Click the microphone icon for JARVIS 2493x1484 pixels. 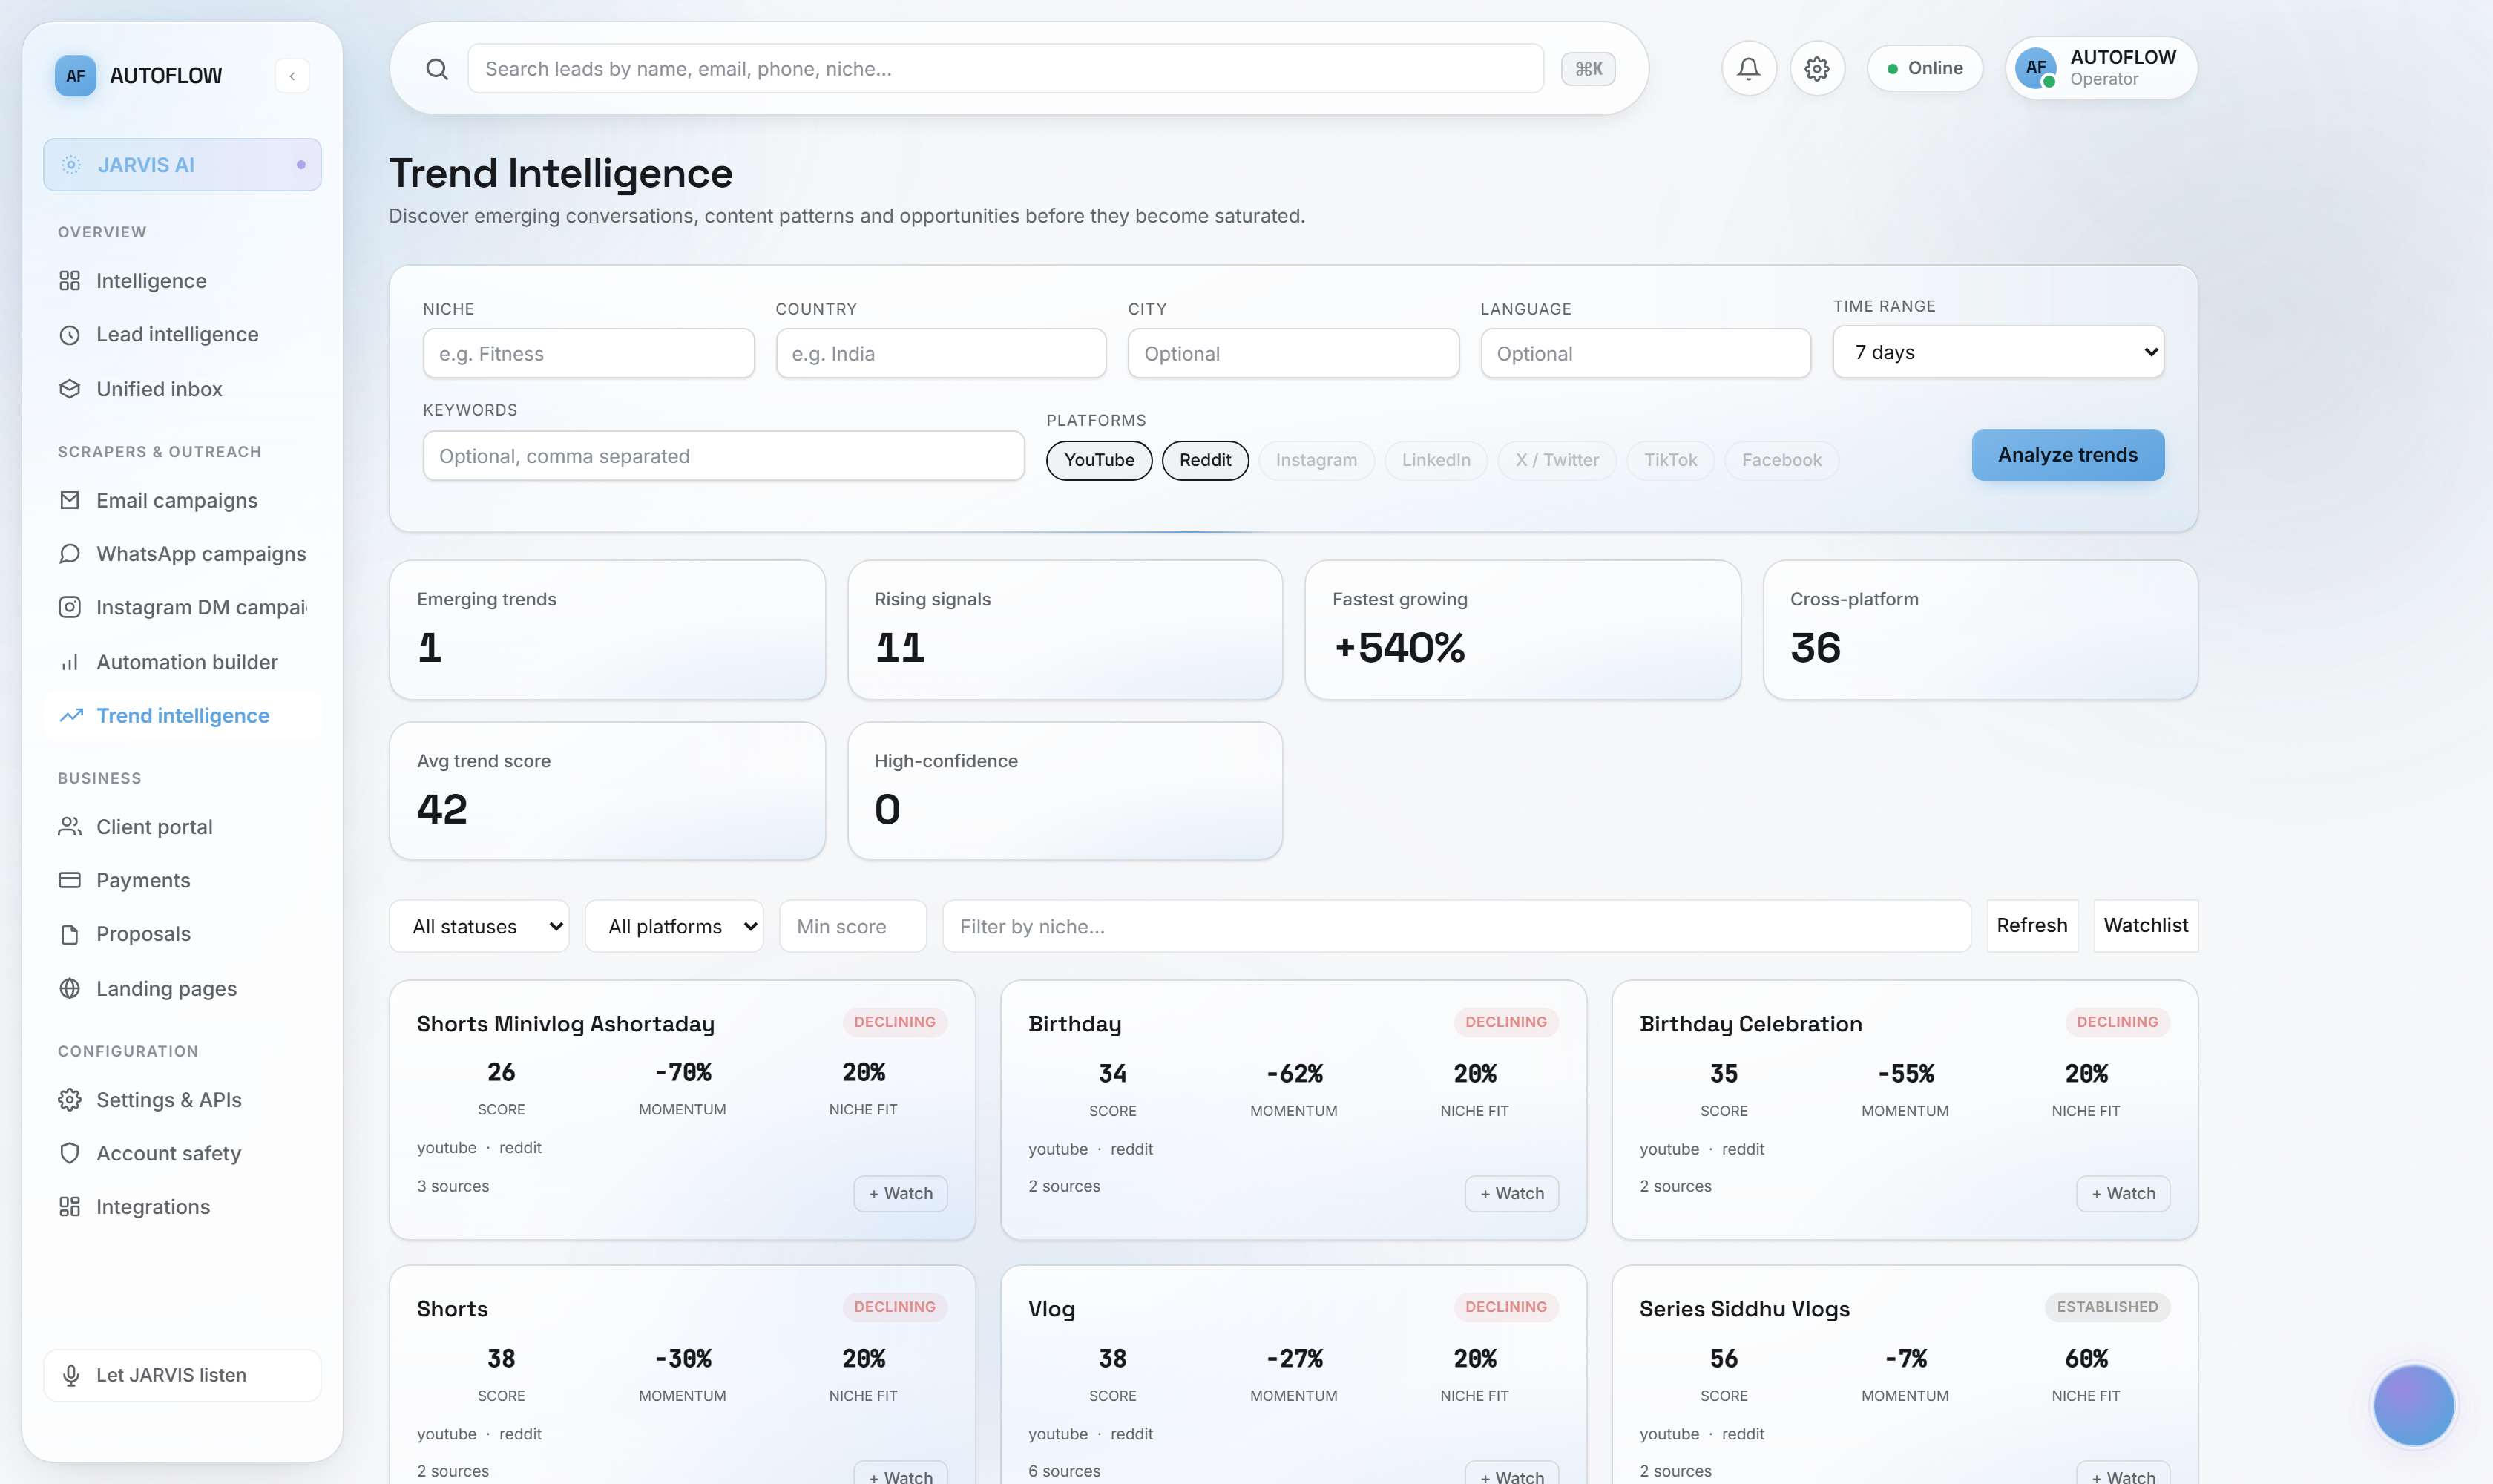[71, 1375]
